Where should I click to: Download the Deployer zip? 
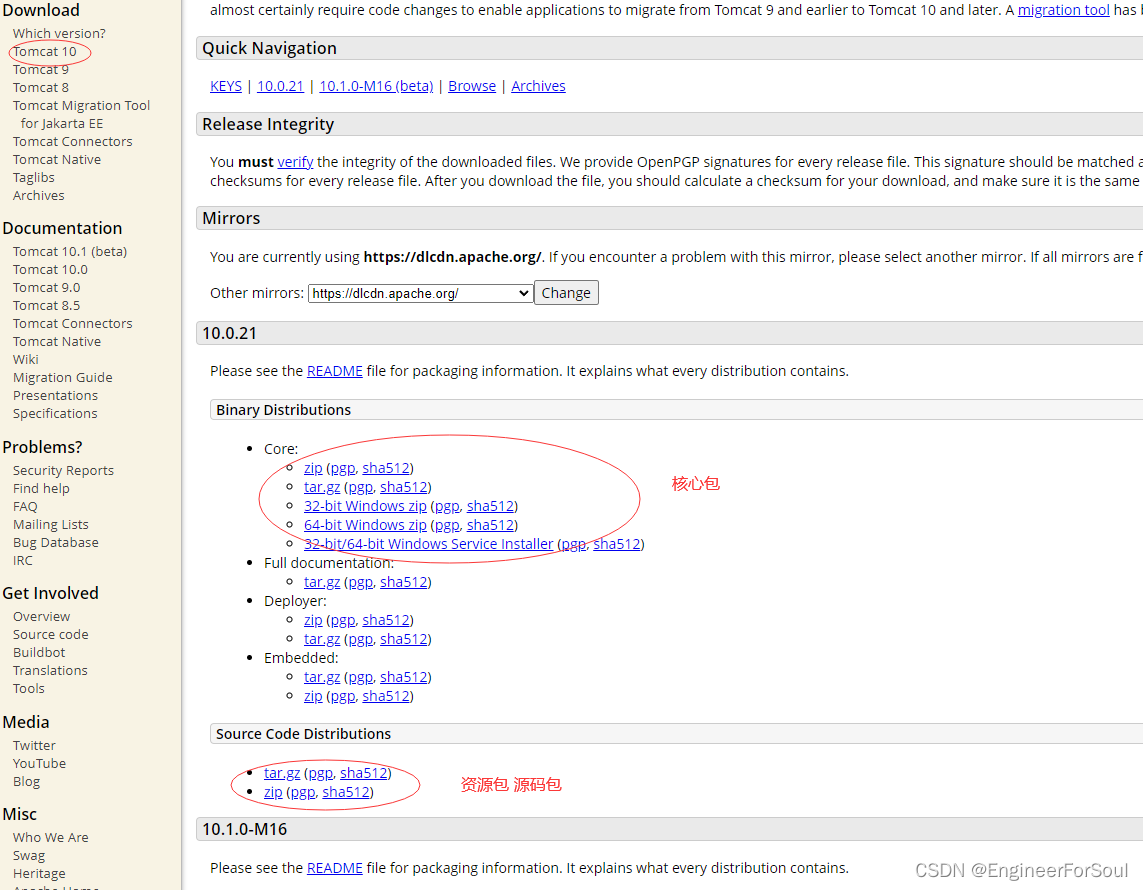click(x=313, y=620)
